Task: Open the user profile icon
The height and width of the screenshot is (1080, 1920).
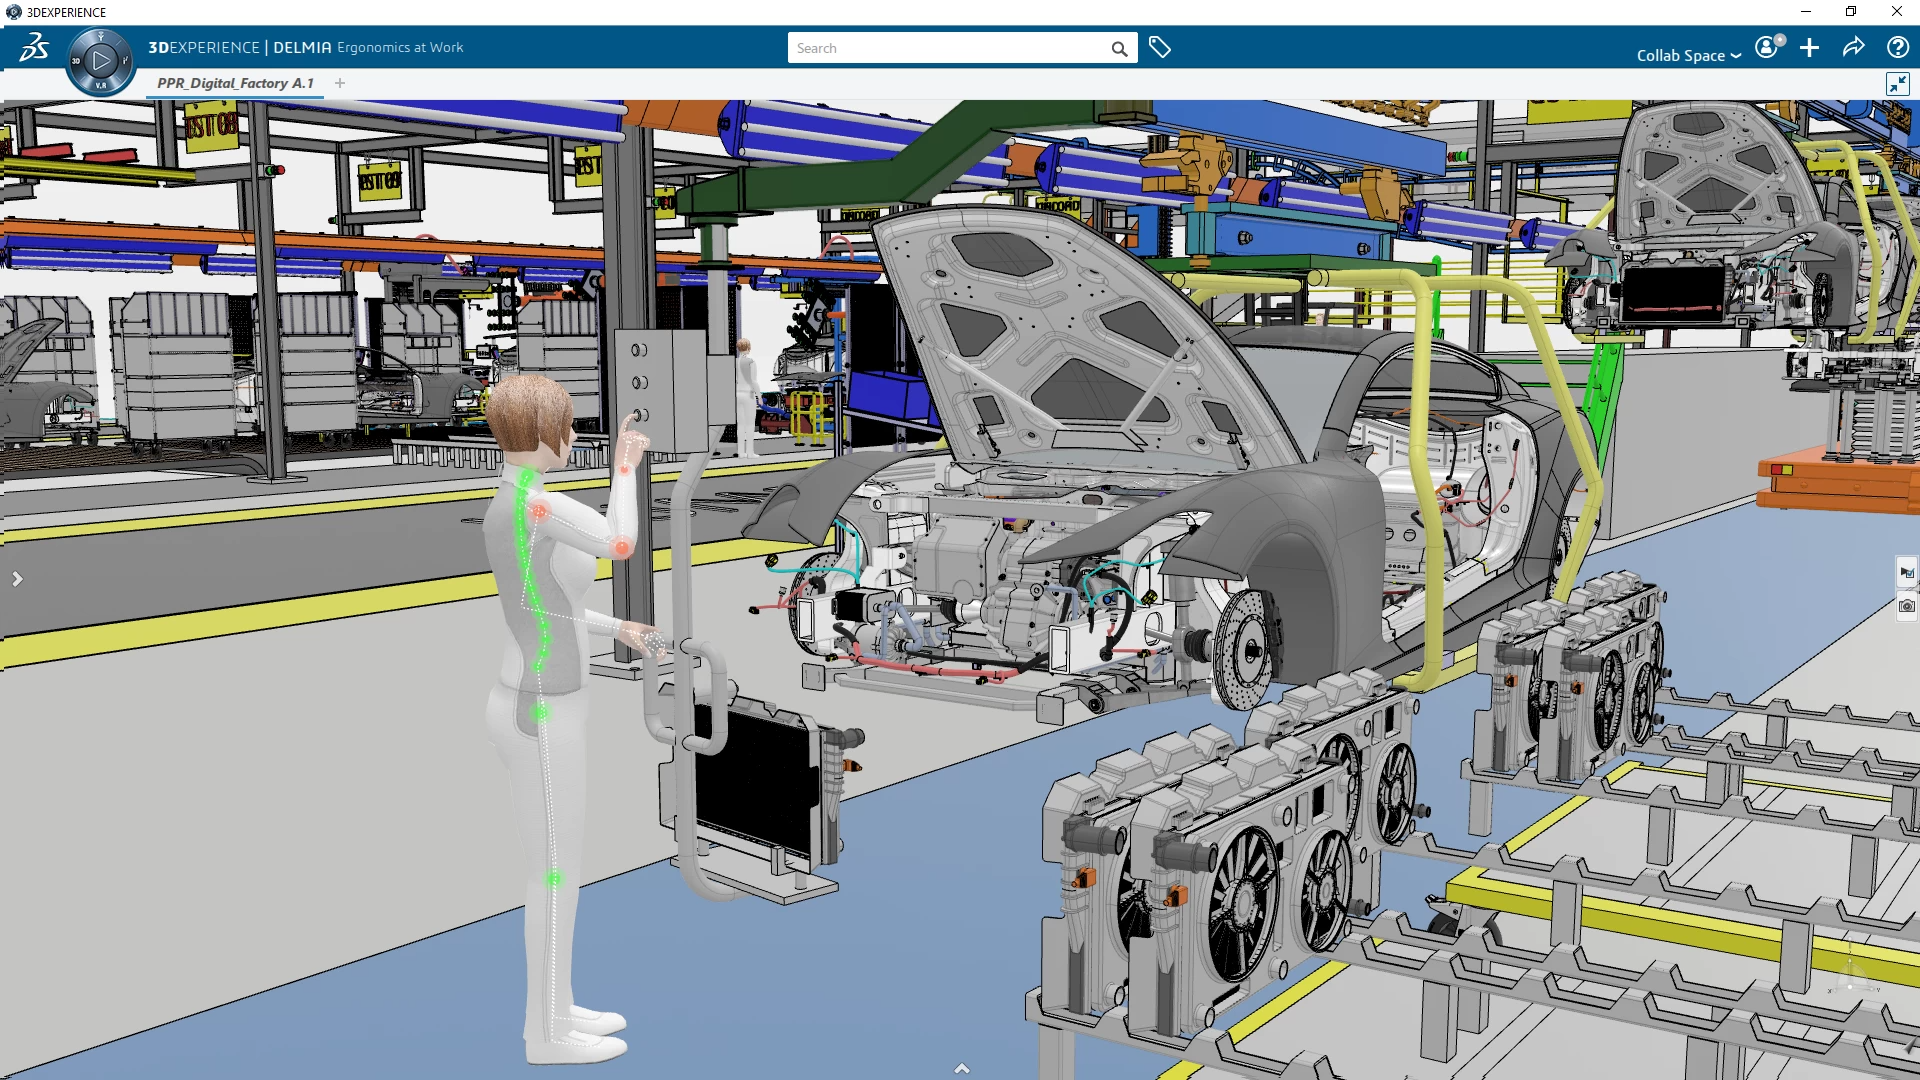Action: [x=1768, y=47]
